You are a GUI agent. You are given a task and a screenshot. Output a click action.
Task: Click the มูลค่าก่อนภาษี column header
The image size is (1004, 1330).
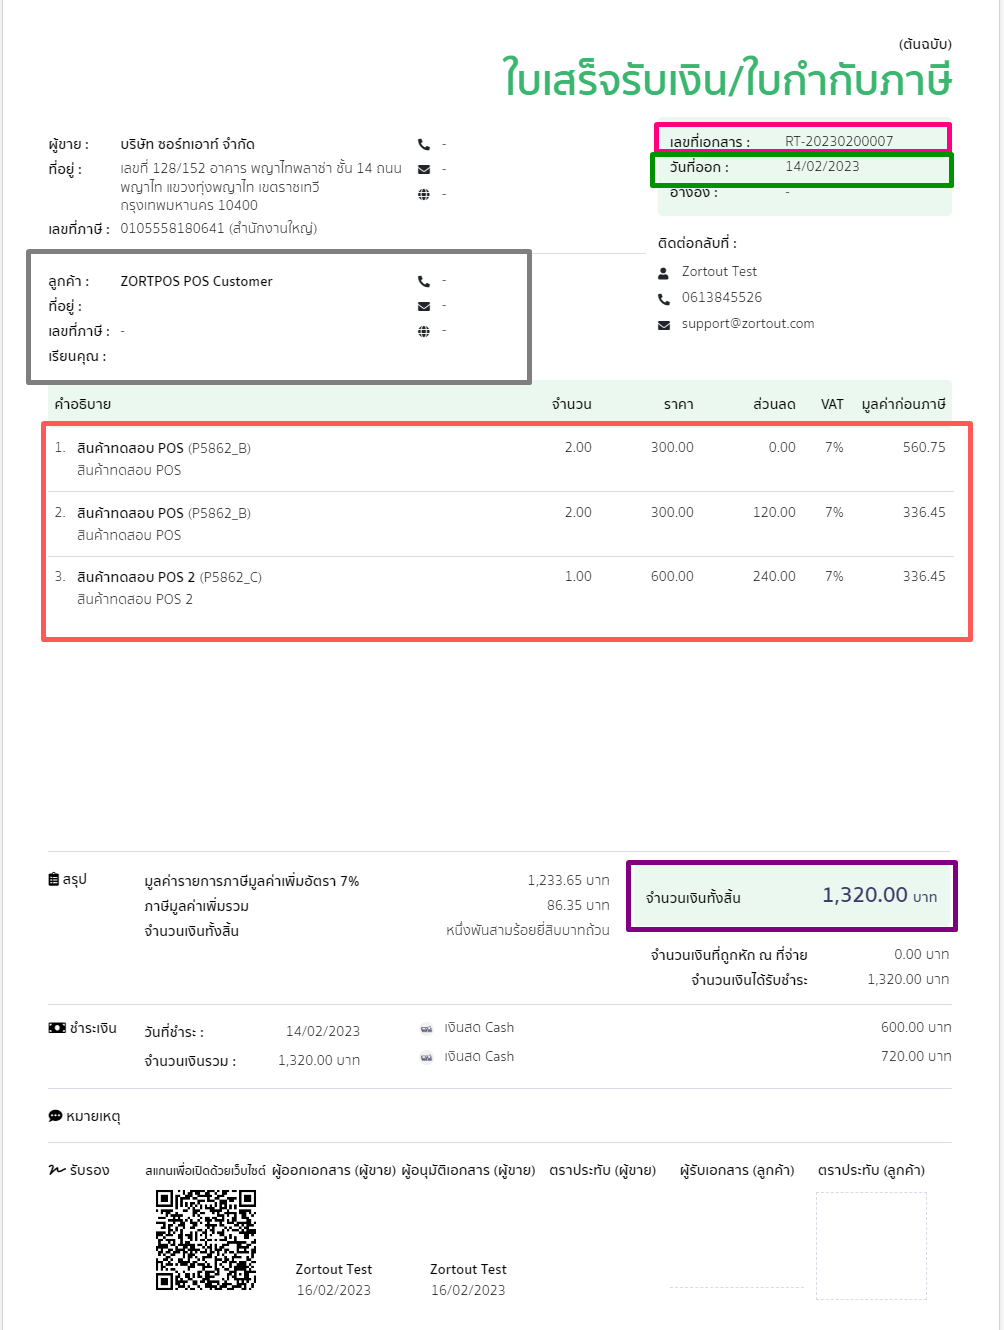(x=904, y=404)
